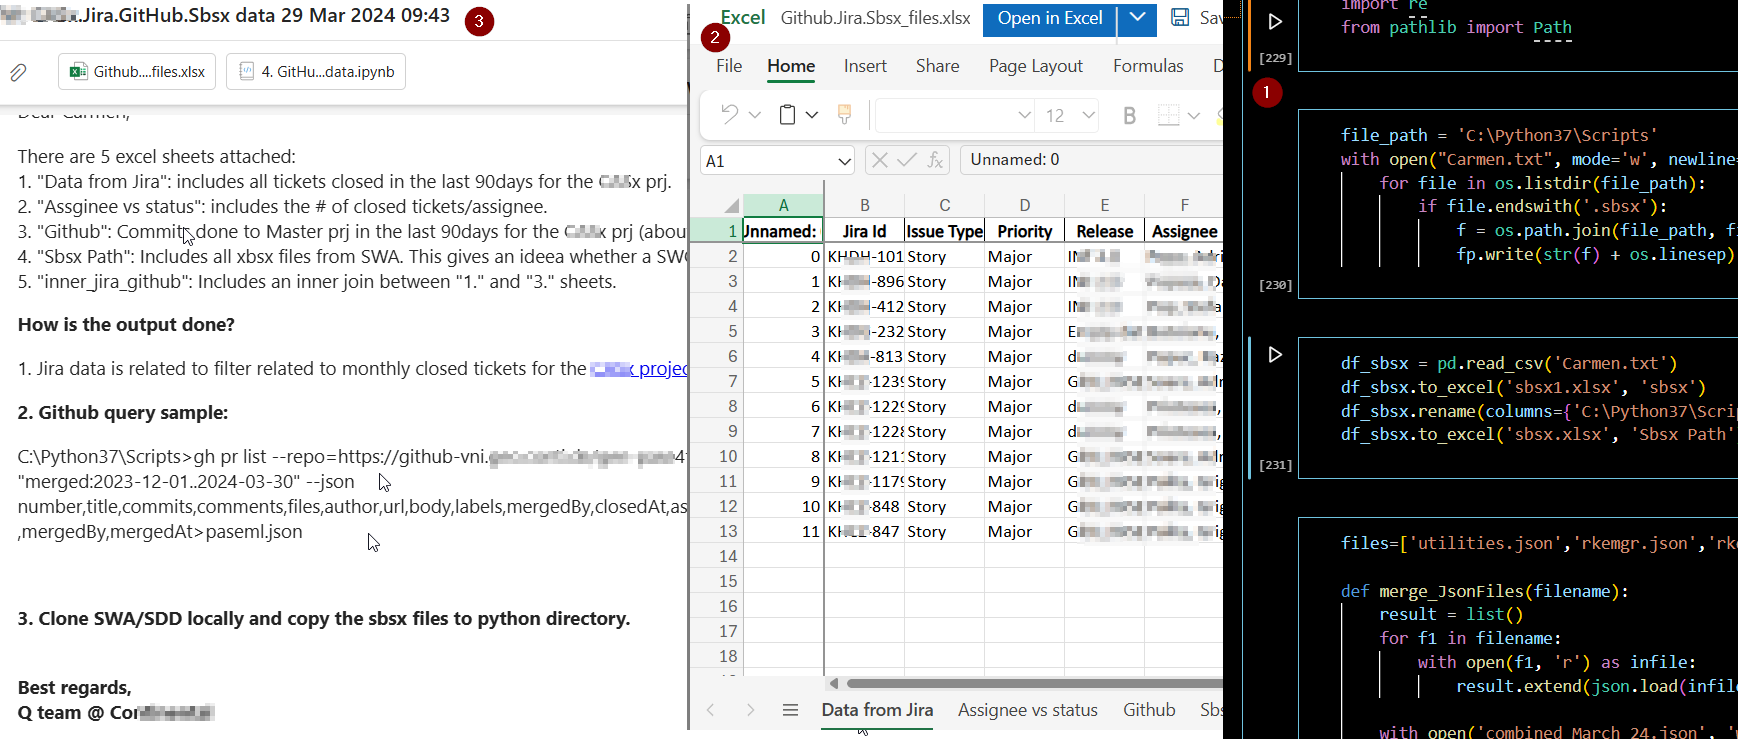
Task: Expand the Open in Excel dropdown arrow
Action: point(1137,19)
